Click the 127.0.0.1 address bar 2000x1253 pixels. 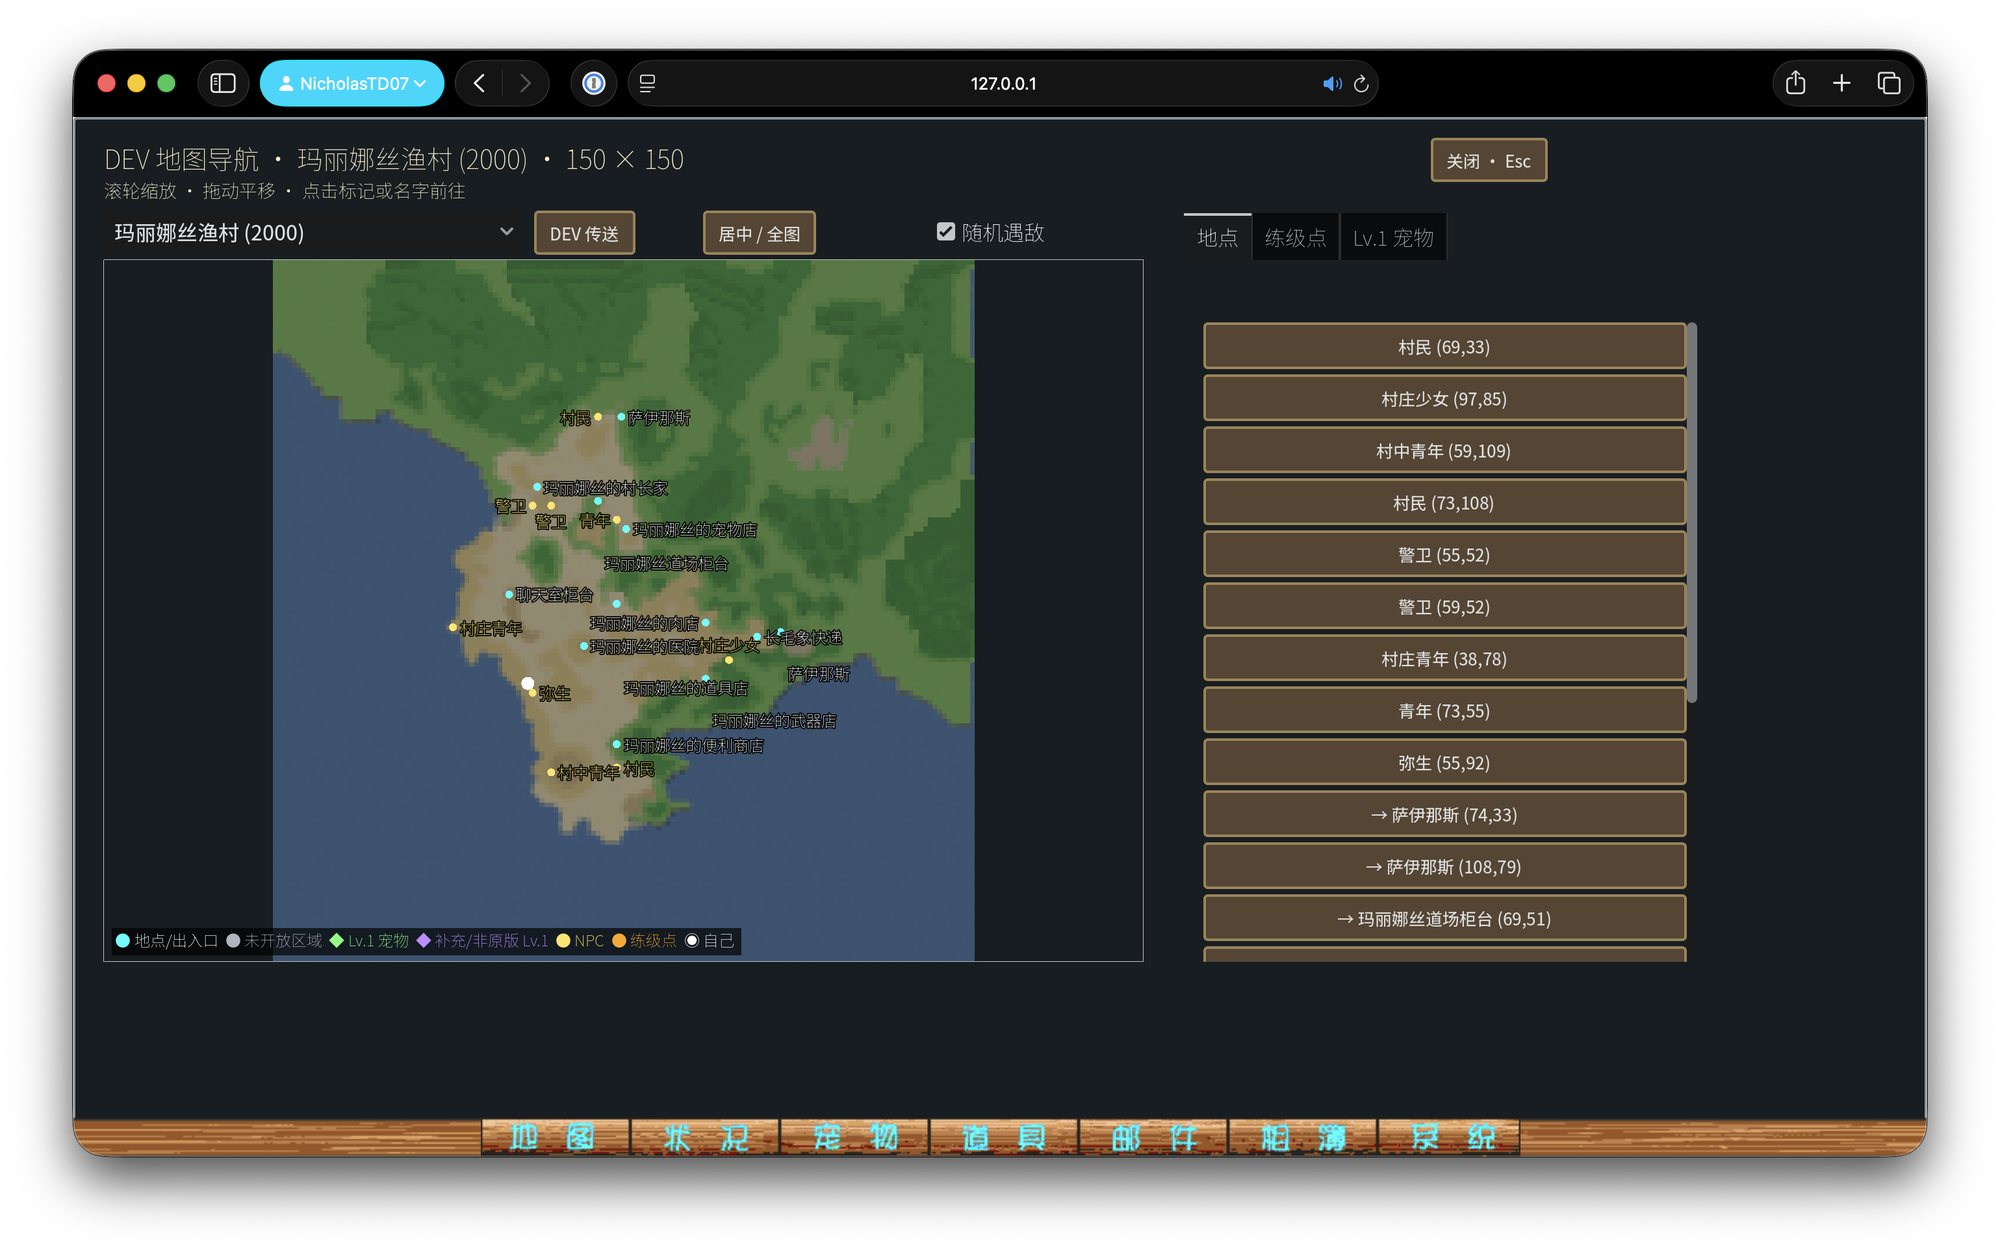point(1003,84)
